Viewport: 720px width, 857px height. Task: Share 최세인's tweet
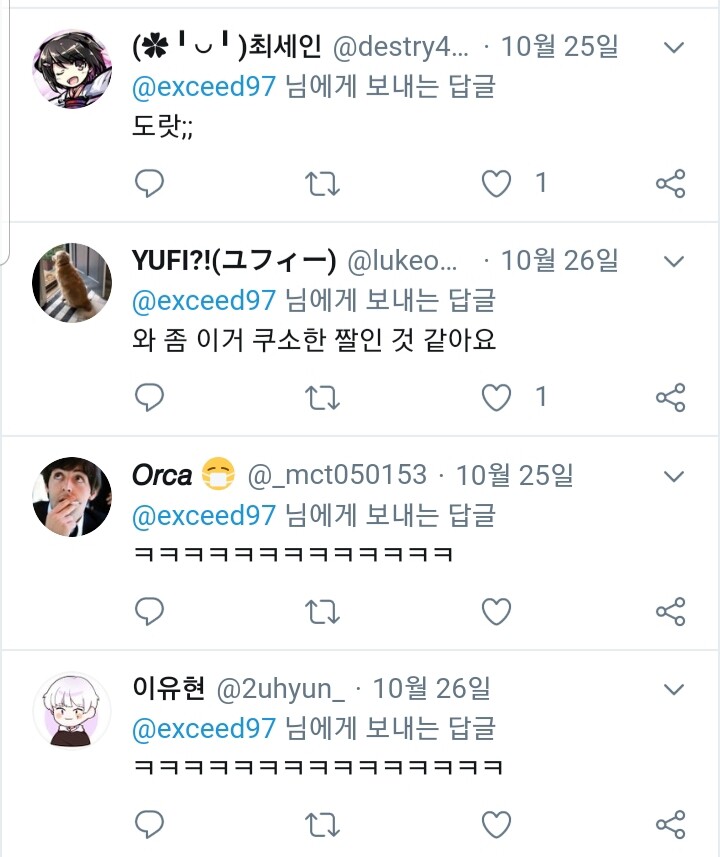coord(670,183)
